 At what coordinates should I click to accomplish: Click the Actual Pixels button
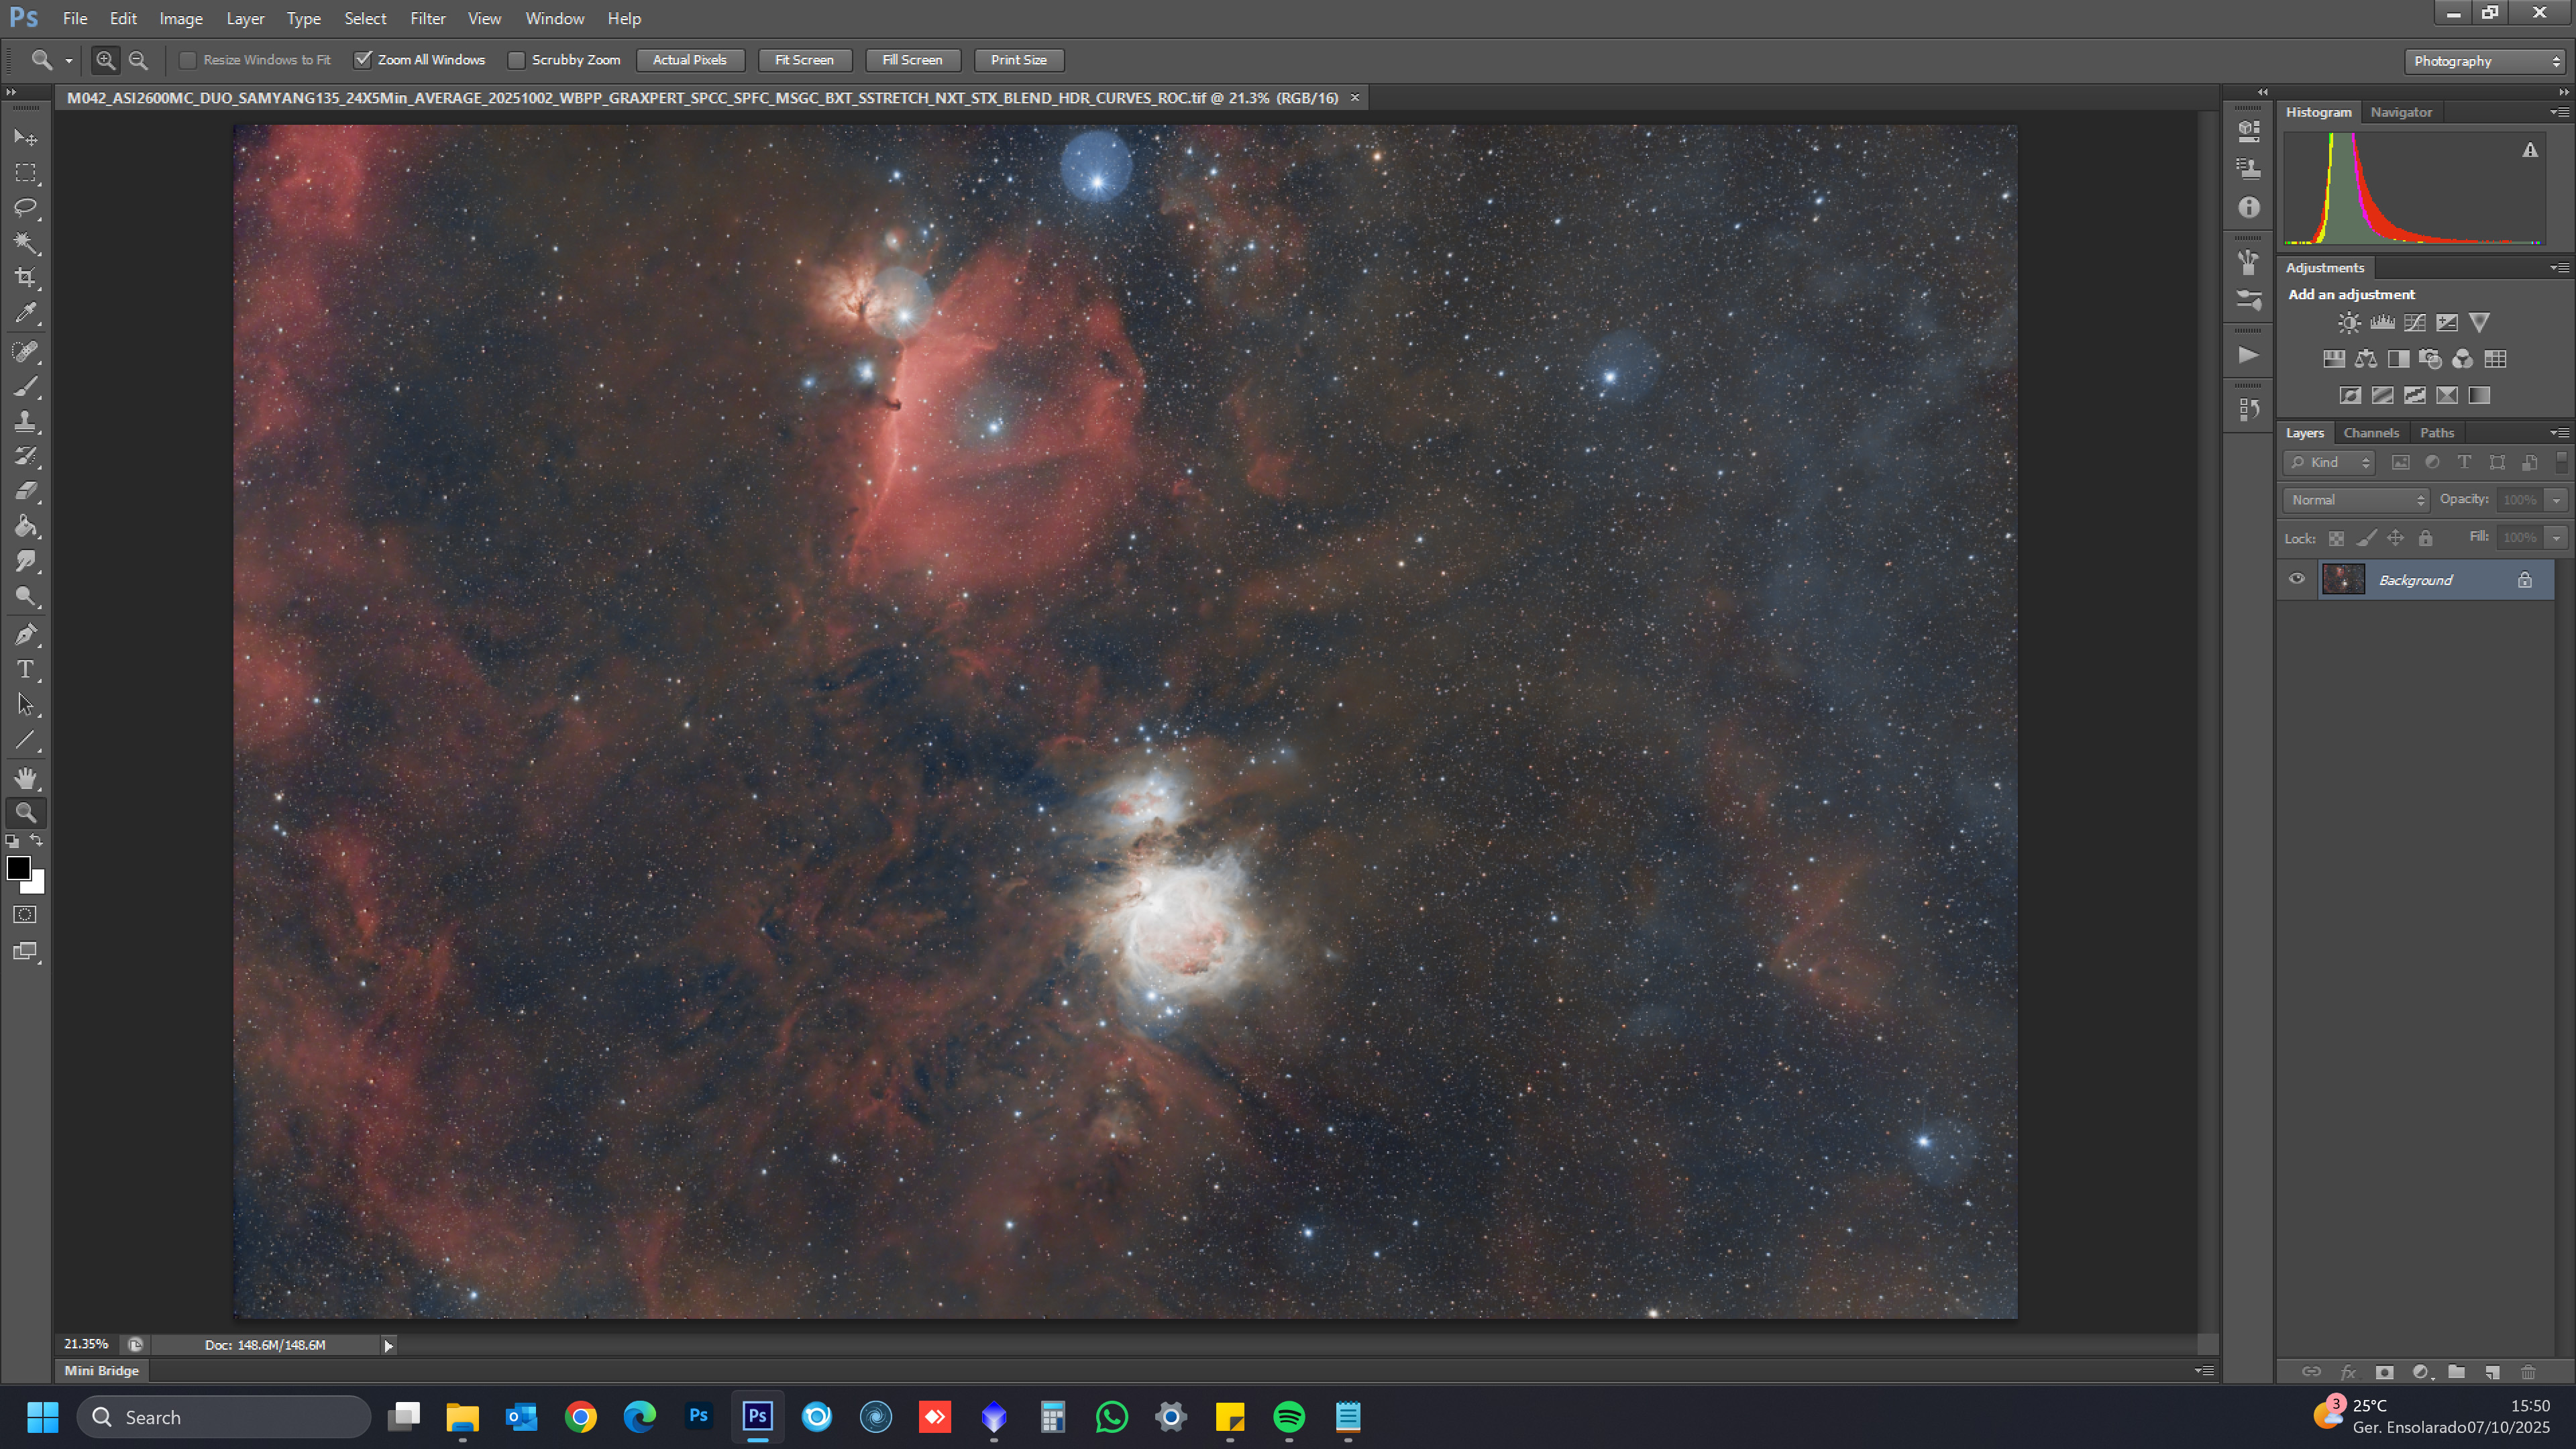pyautogui.click(x=690, y=60)
